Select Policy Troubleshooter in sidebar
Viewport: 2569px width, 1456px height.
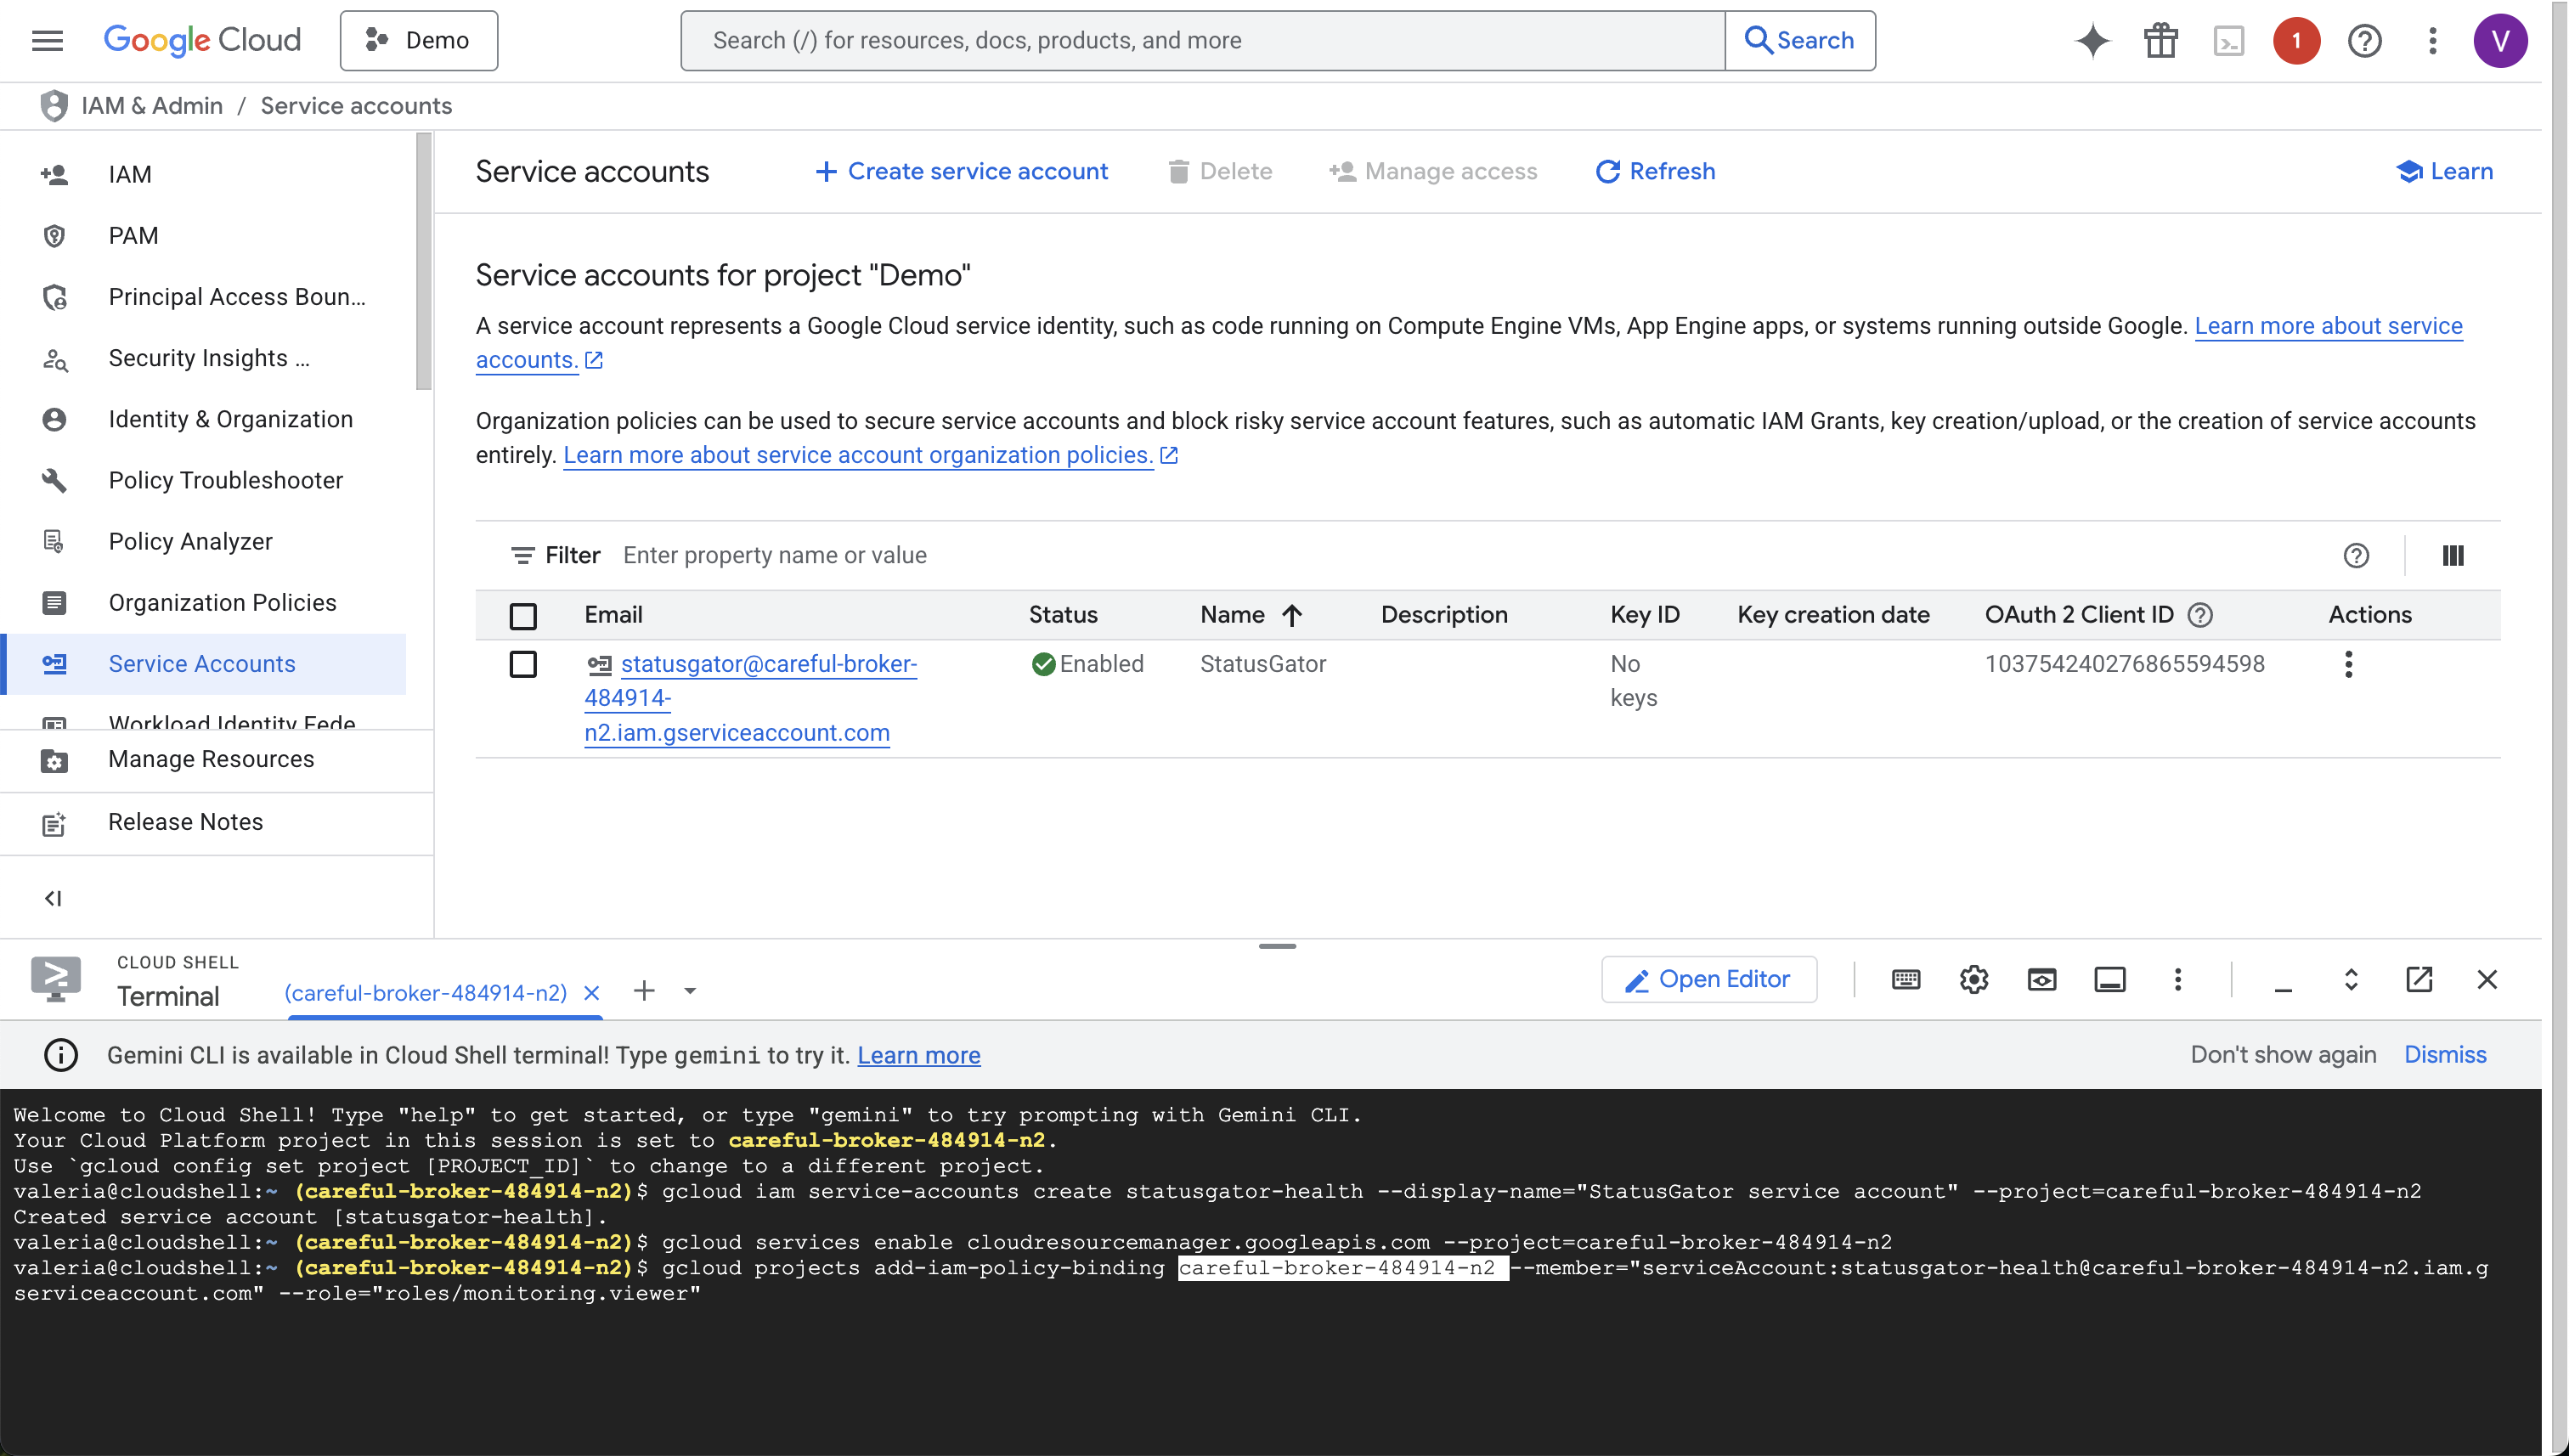tap(225, 480)
